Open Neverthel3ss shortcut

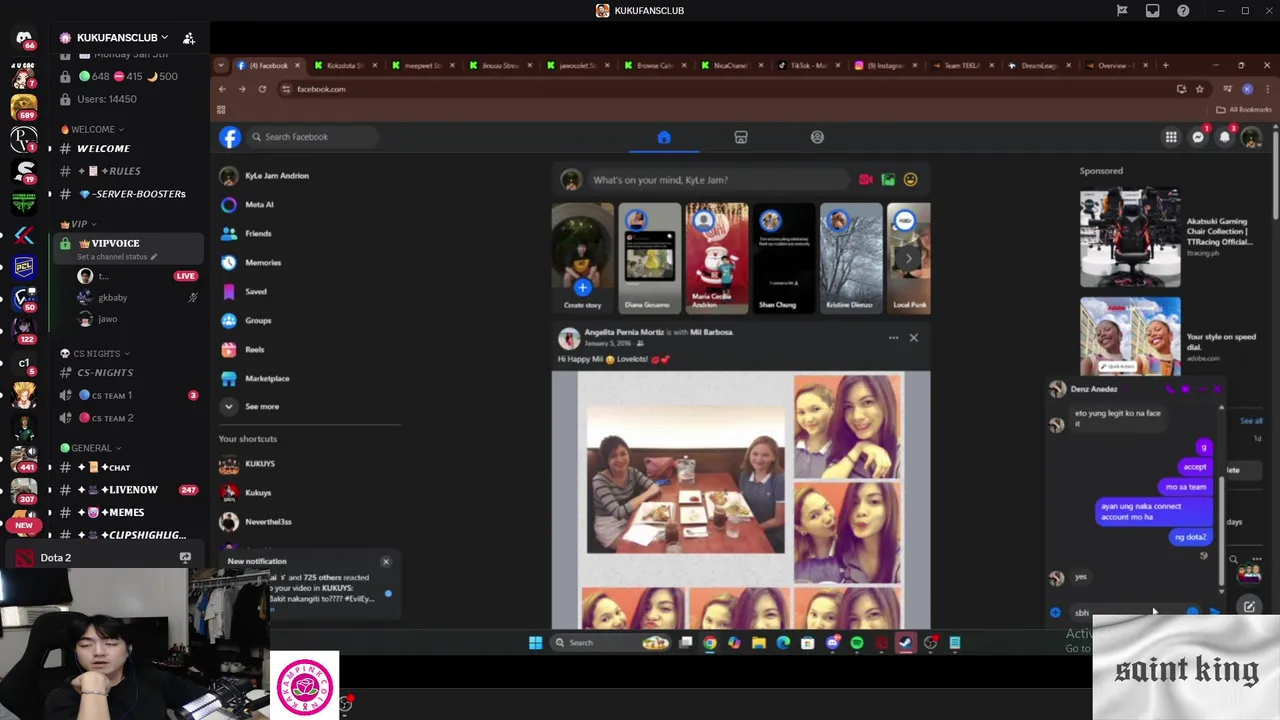[268, 522]
